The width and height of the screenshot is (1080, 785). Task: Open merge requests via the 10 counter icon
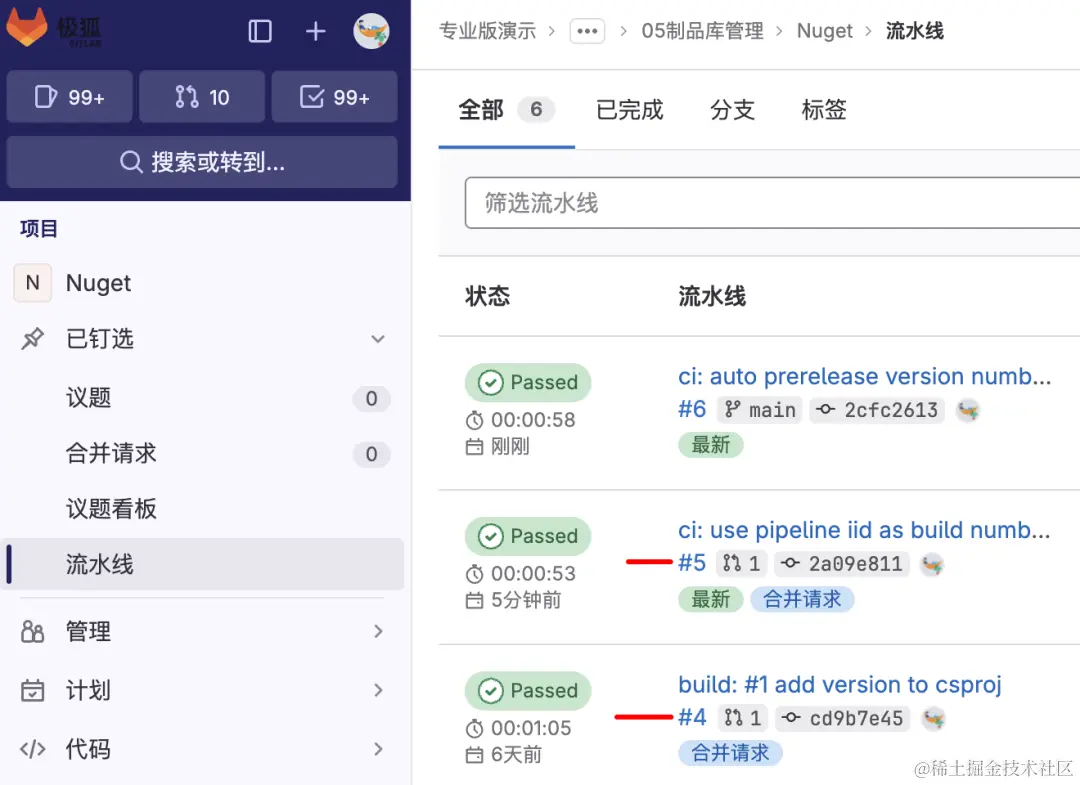[201, 96]
